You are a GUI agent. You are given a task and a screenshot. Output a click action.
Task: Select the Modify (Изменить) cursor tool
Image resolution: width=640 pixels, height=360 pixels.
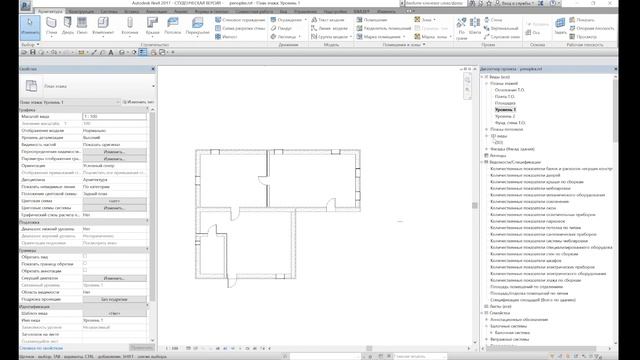click(x=30, y=27)
